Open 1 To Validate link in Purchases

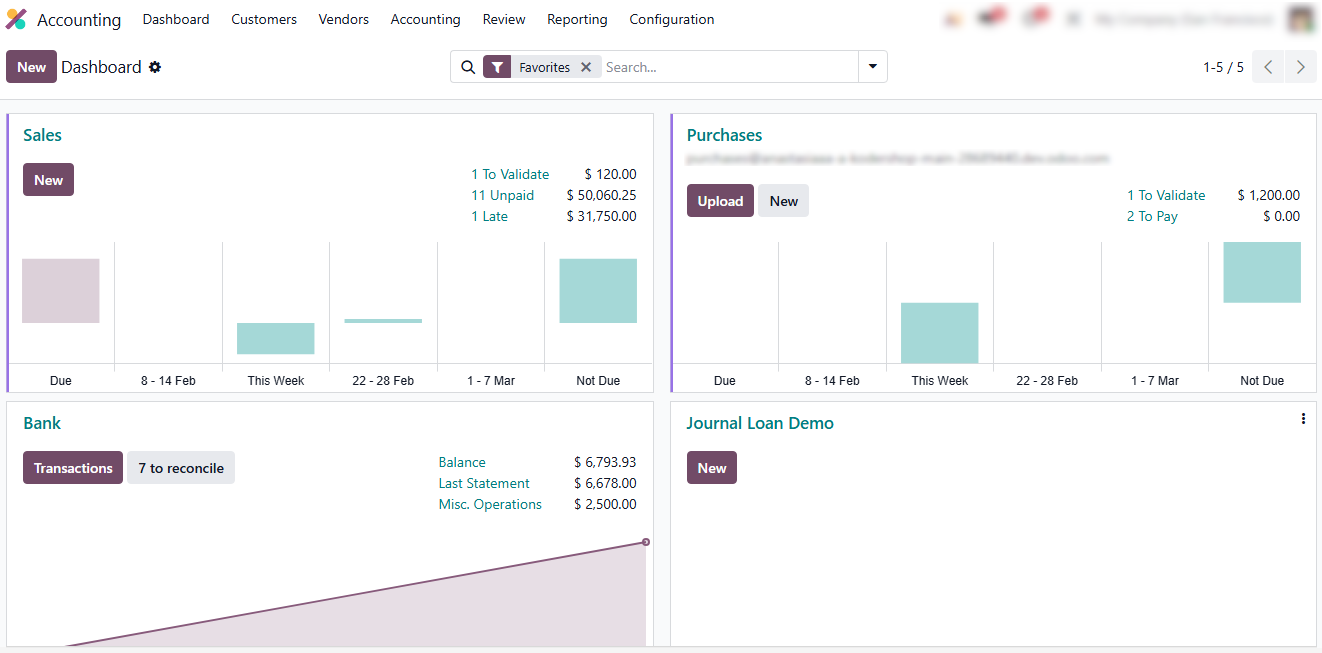(x=1166, y=195)
